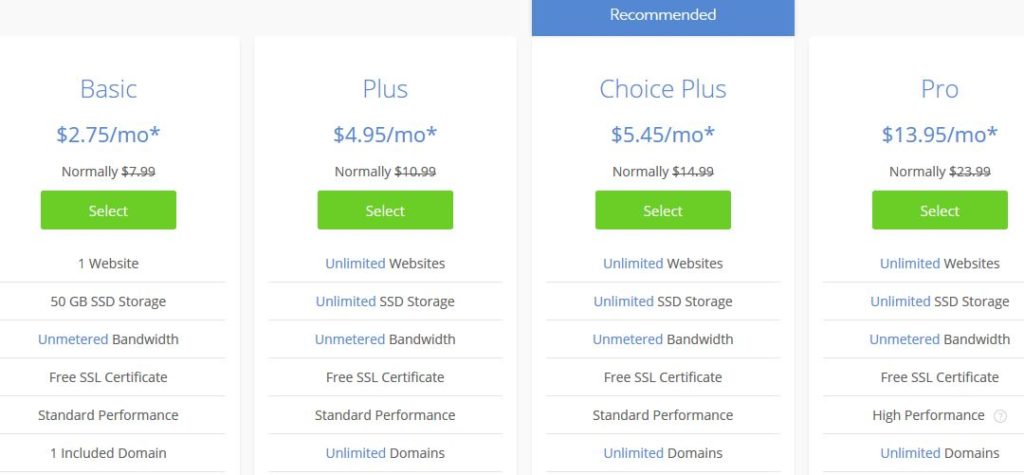Click the $2.75/mo Basic price

coord(108,134)
